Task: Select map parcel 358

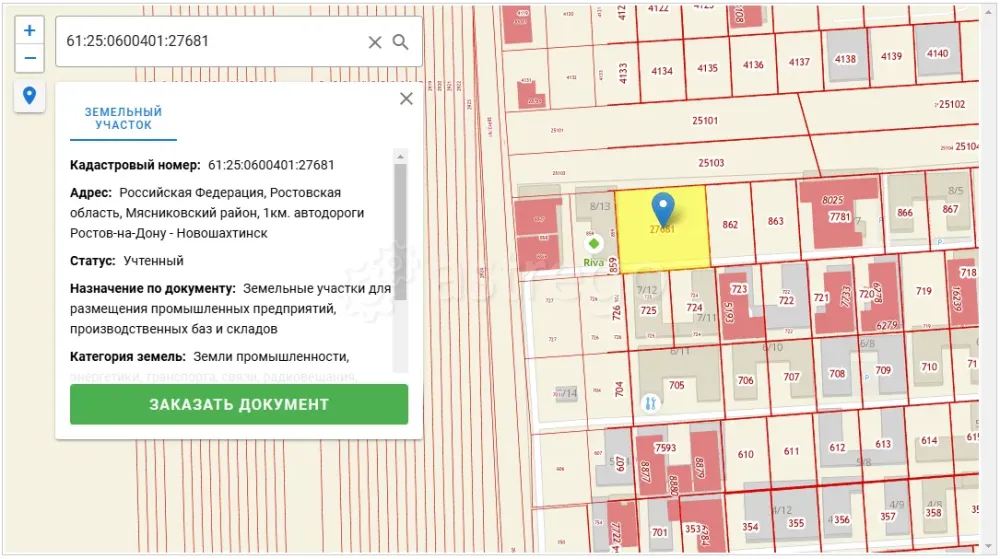Action: (x=933, y=513)
